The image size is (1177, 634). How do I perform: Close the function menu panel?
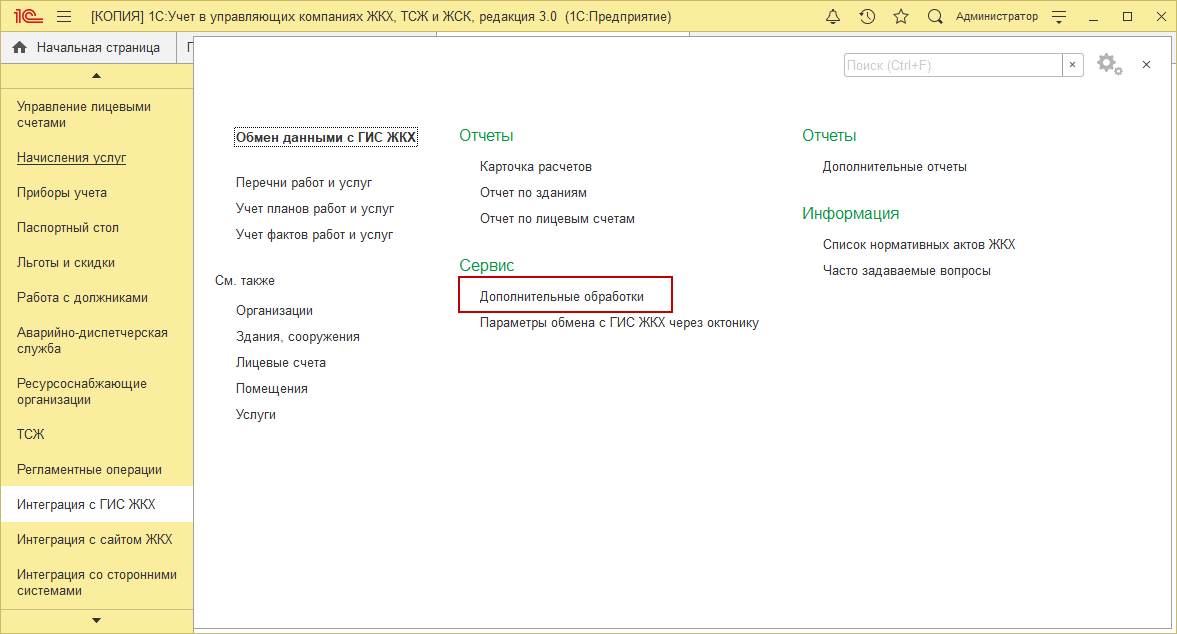click(x=1146, y=65)
